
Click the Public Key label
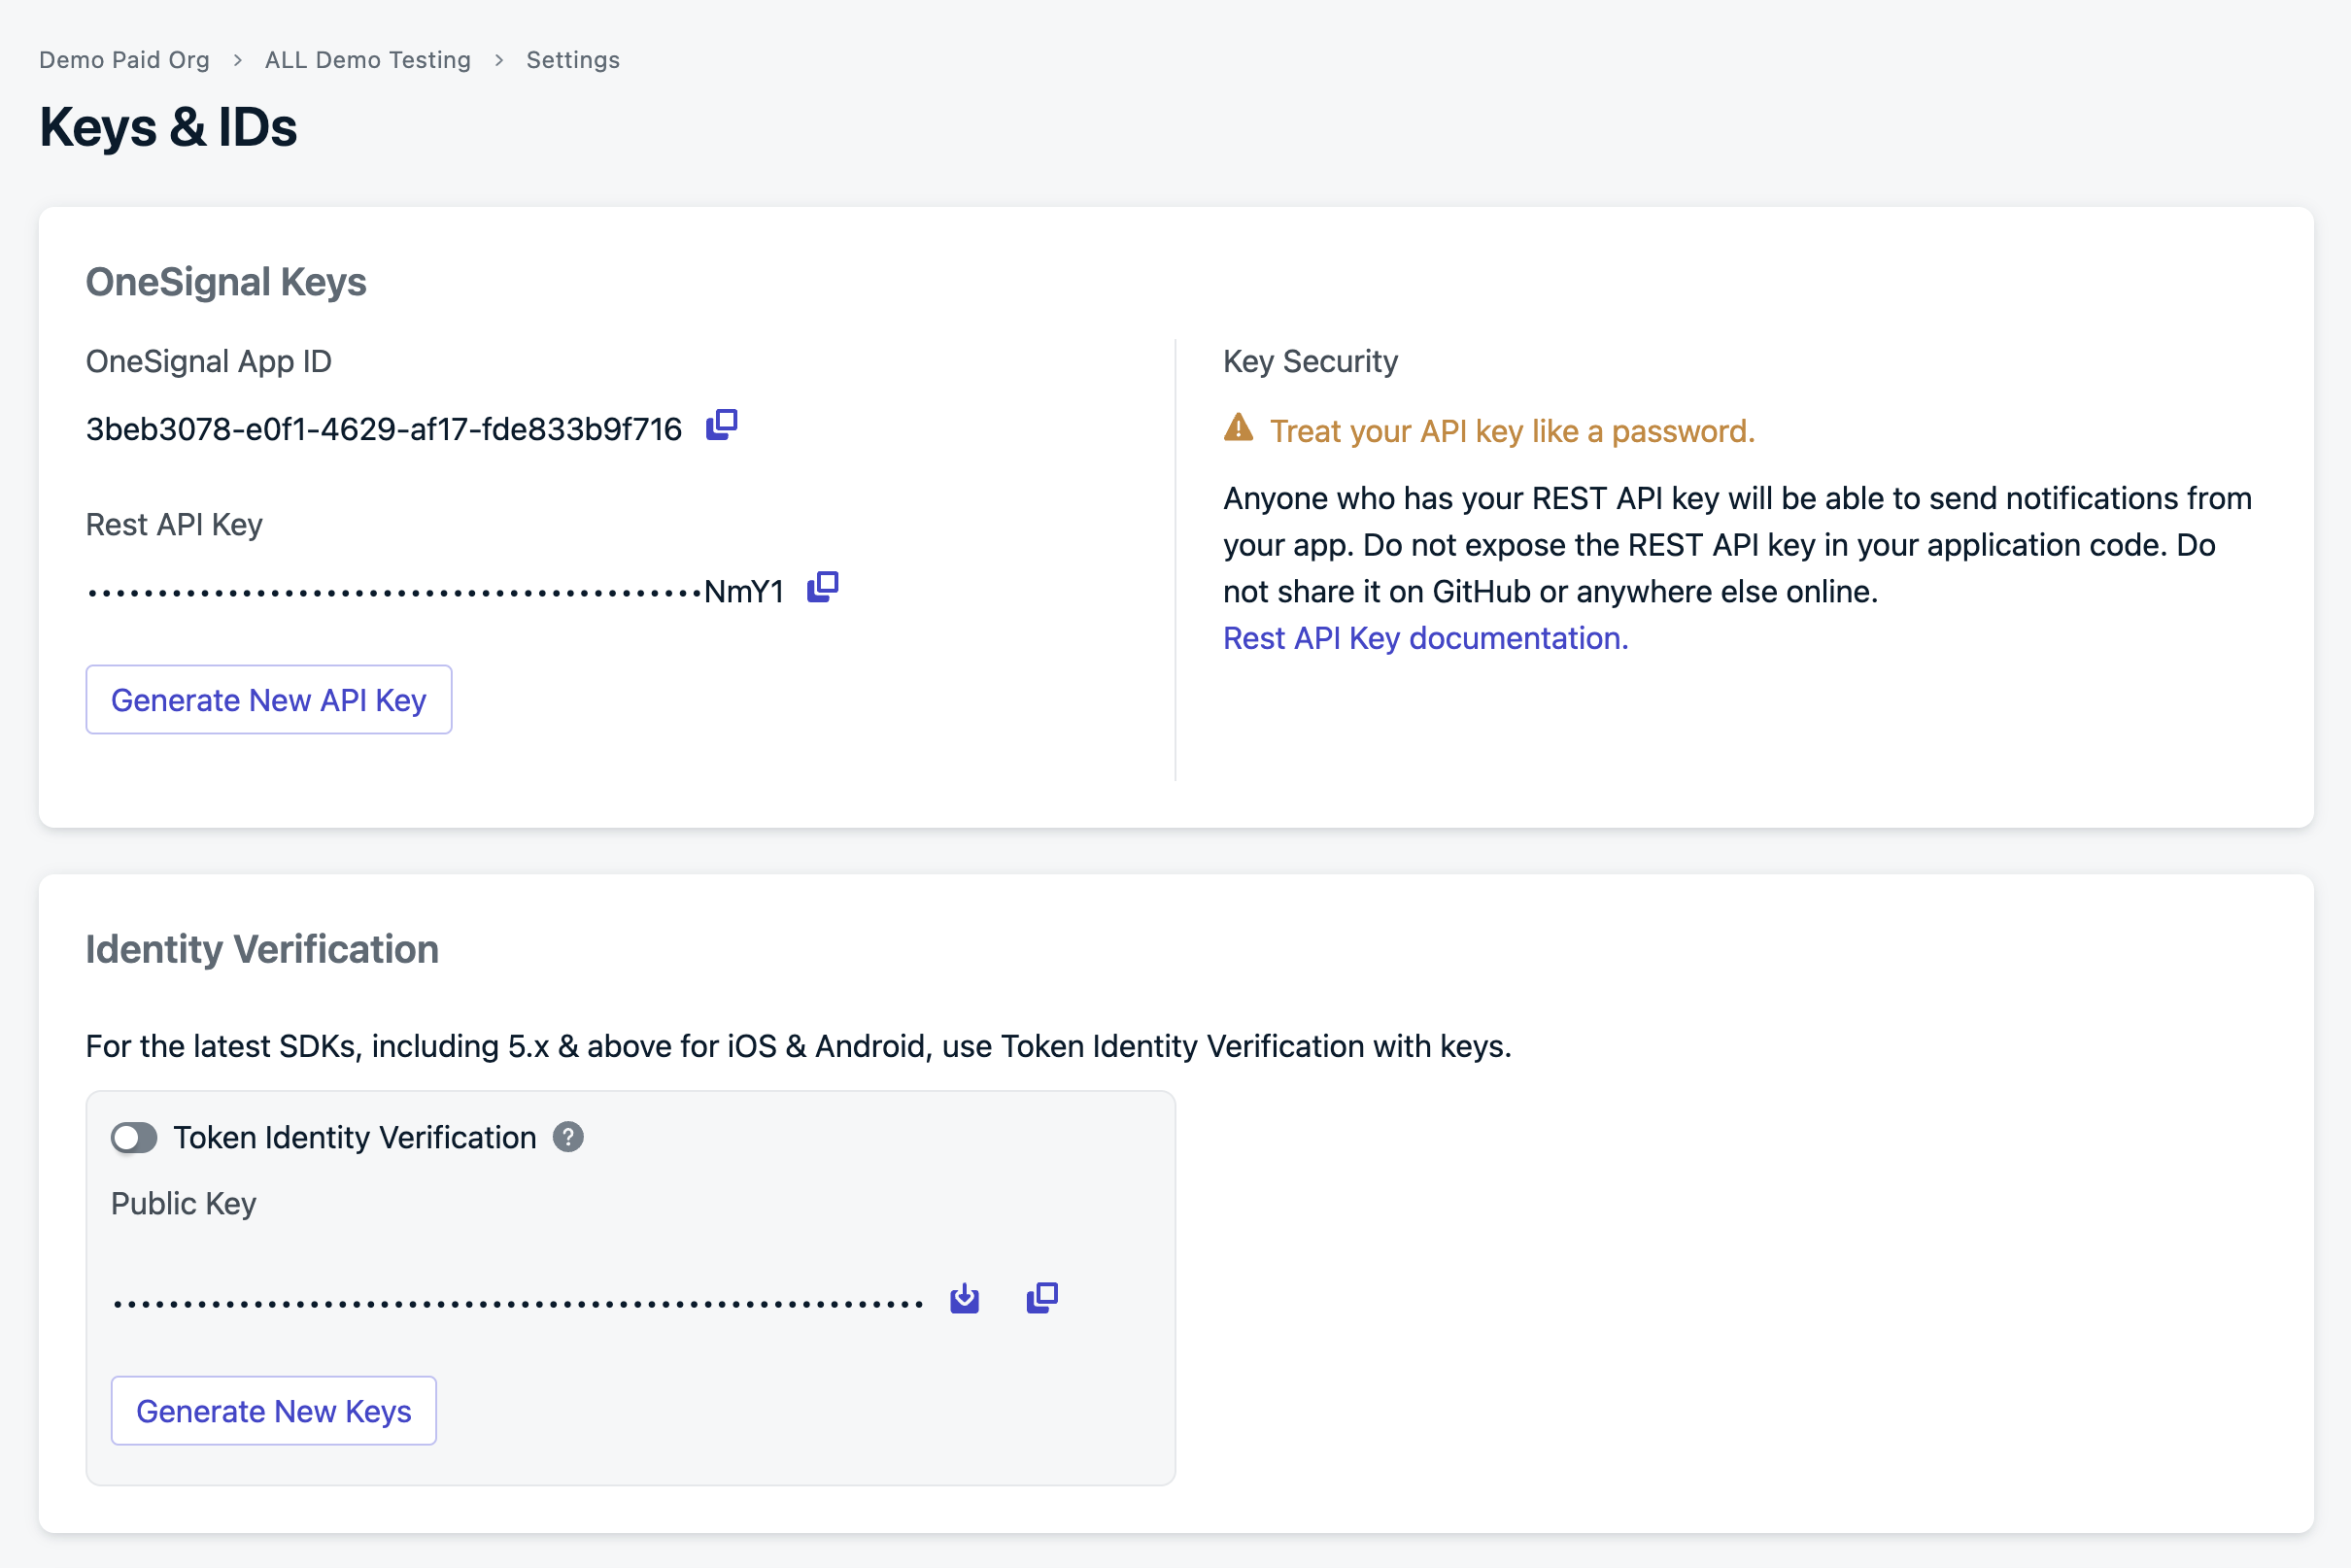click(184, 1204)
